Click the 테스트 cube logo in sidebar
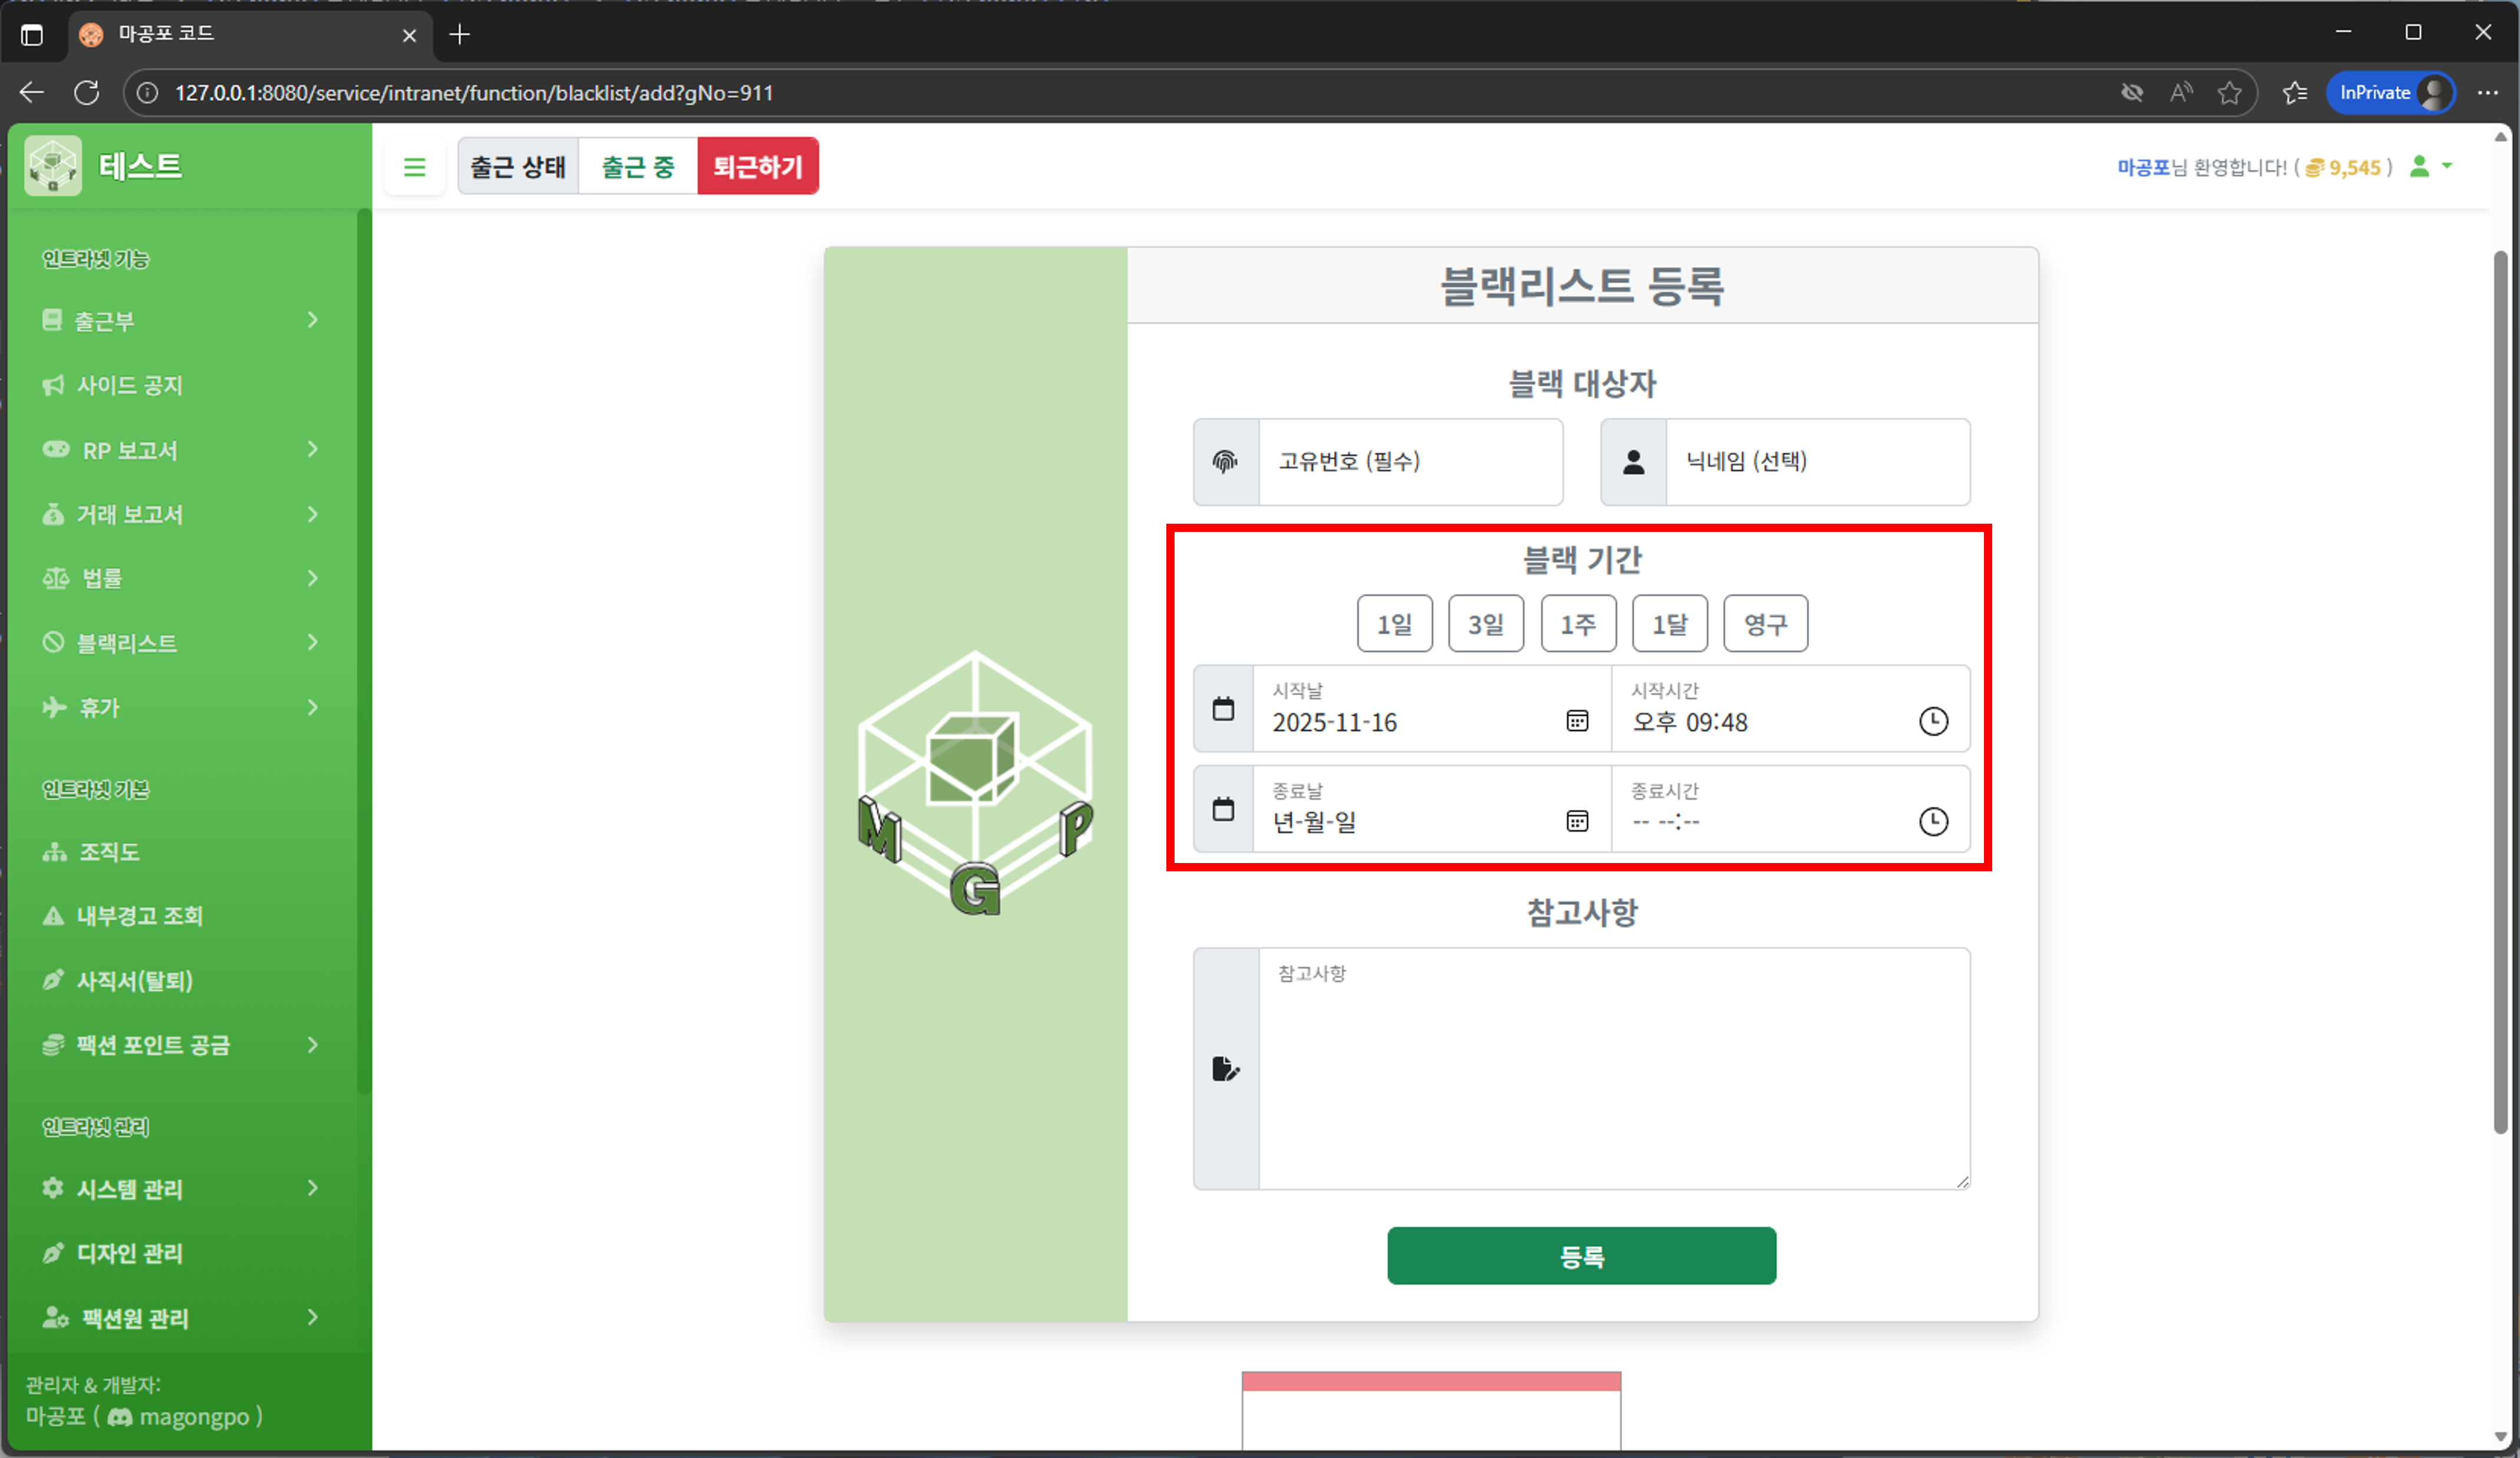 click(x=53, y=166)
